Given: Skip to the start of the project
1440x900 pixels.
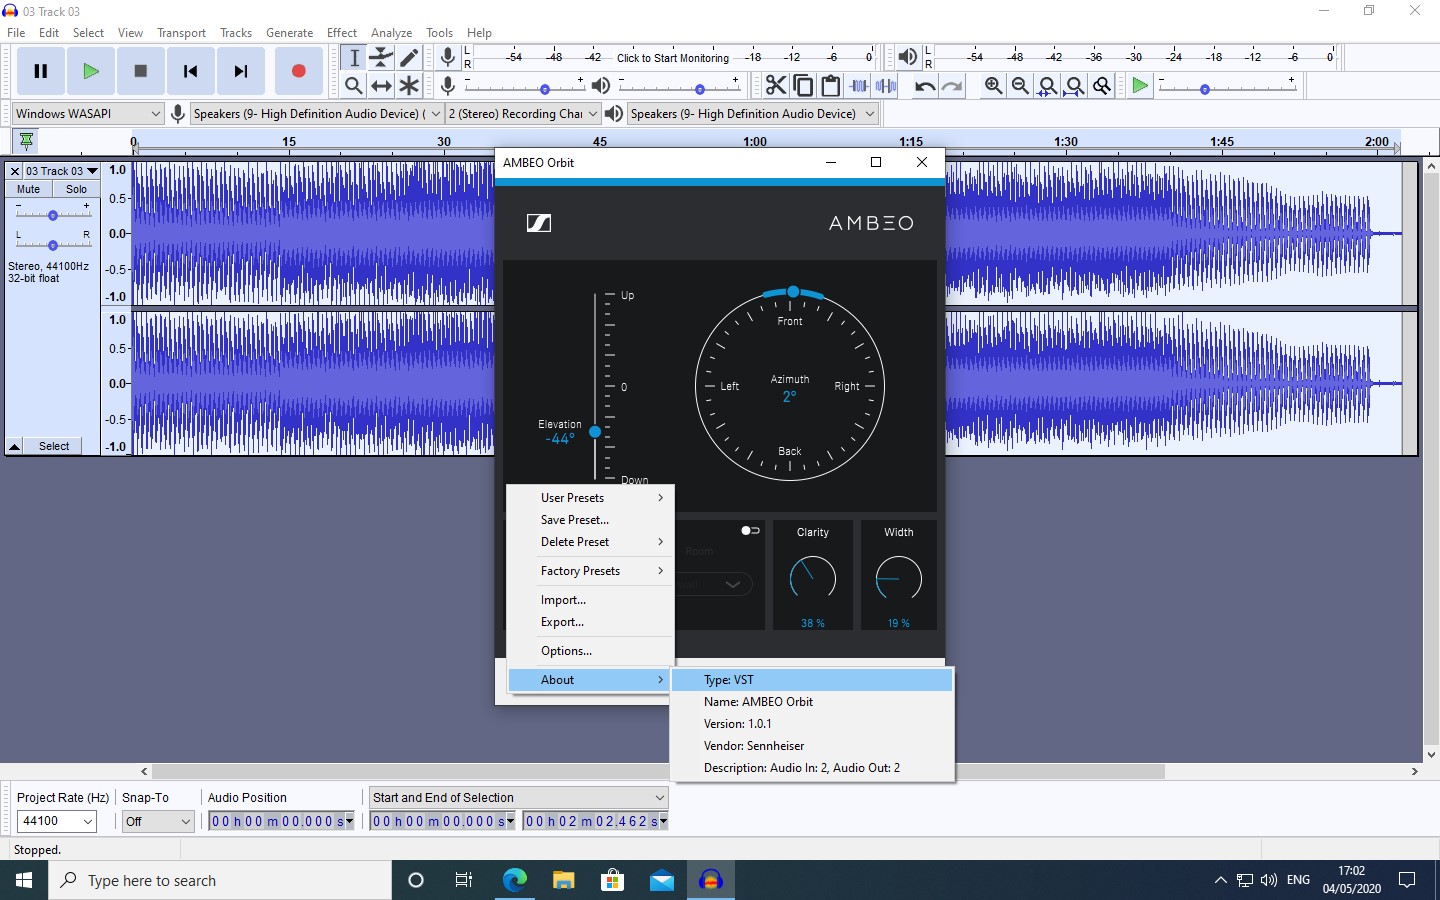Looking at the screenshot, I should 191,71.
